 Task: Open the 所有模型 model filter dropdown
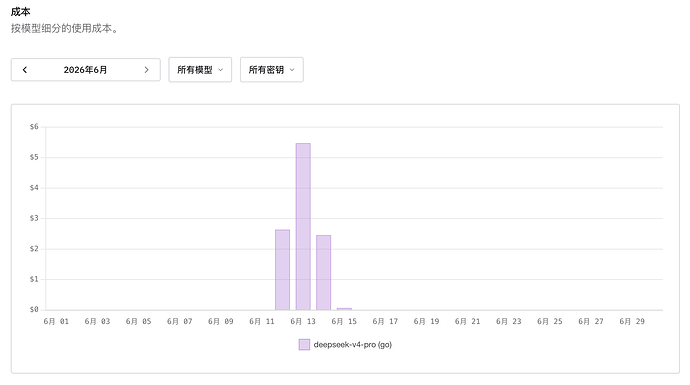(x=200, y=70)
